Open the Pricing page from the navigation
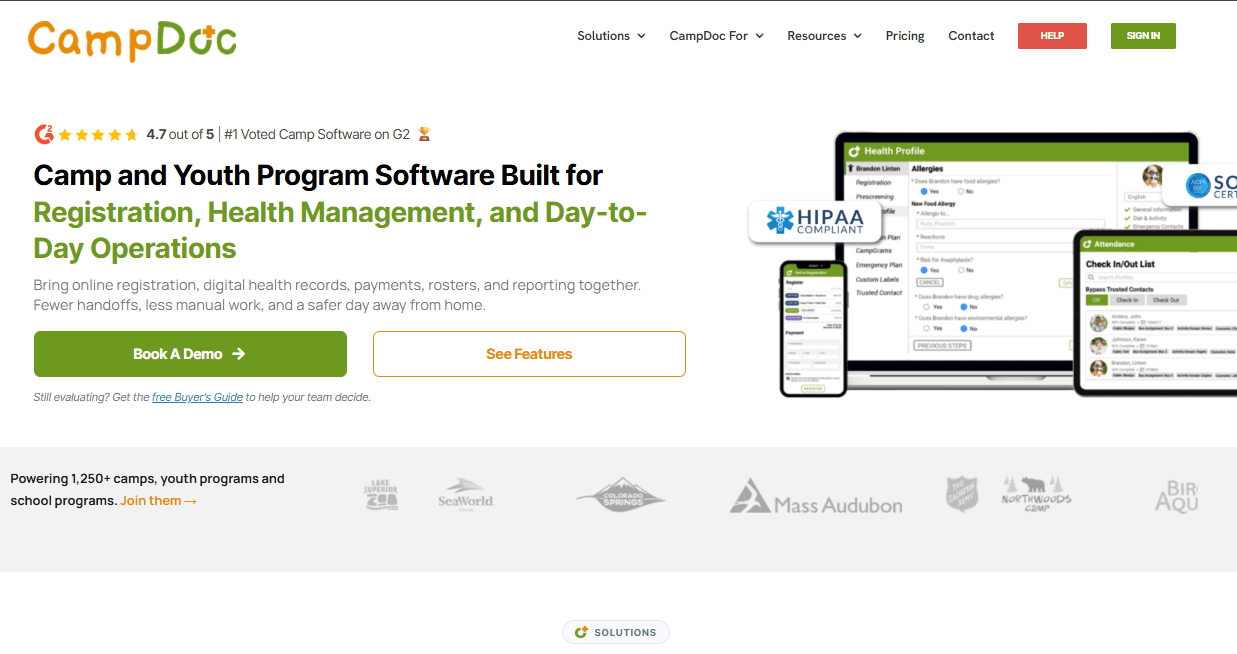The height and width of the screenshot is (654, 1237). 905,36
